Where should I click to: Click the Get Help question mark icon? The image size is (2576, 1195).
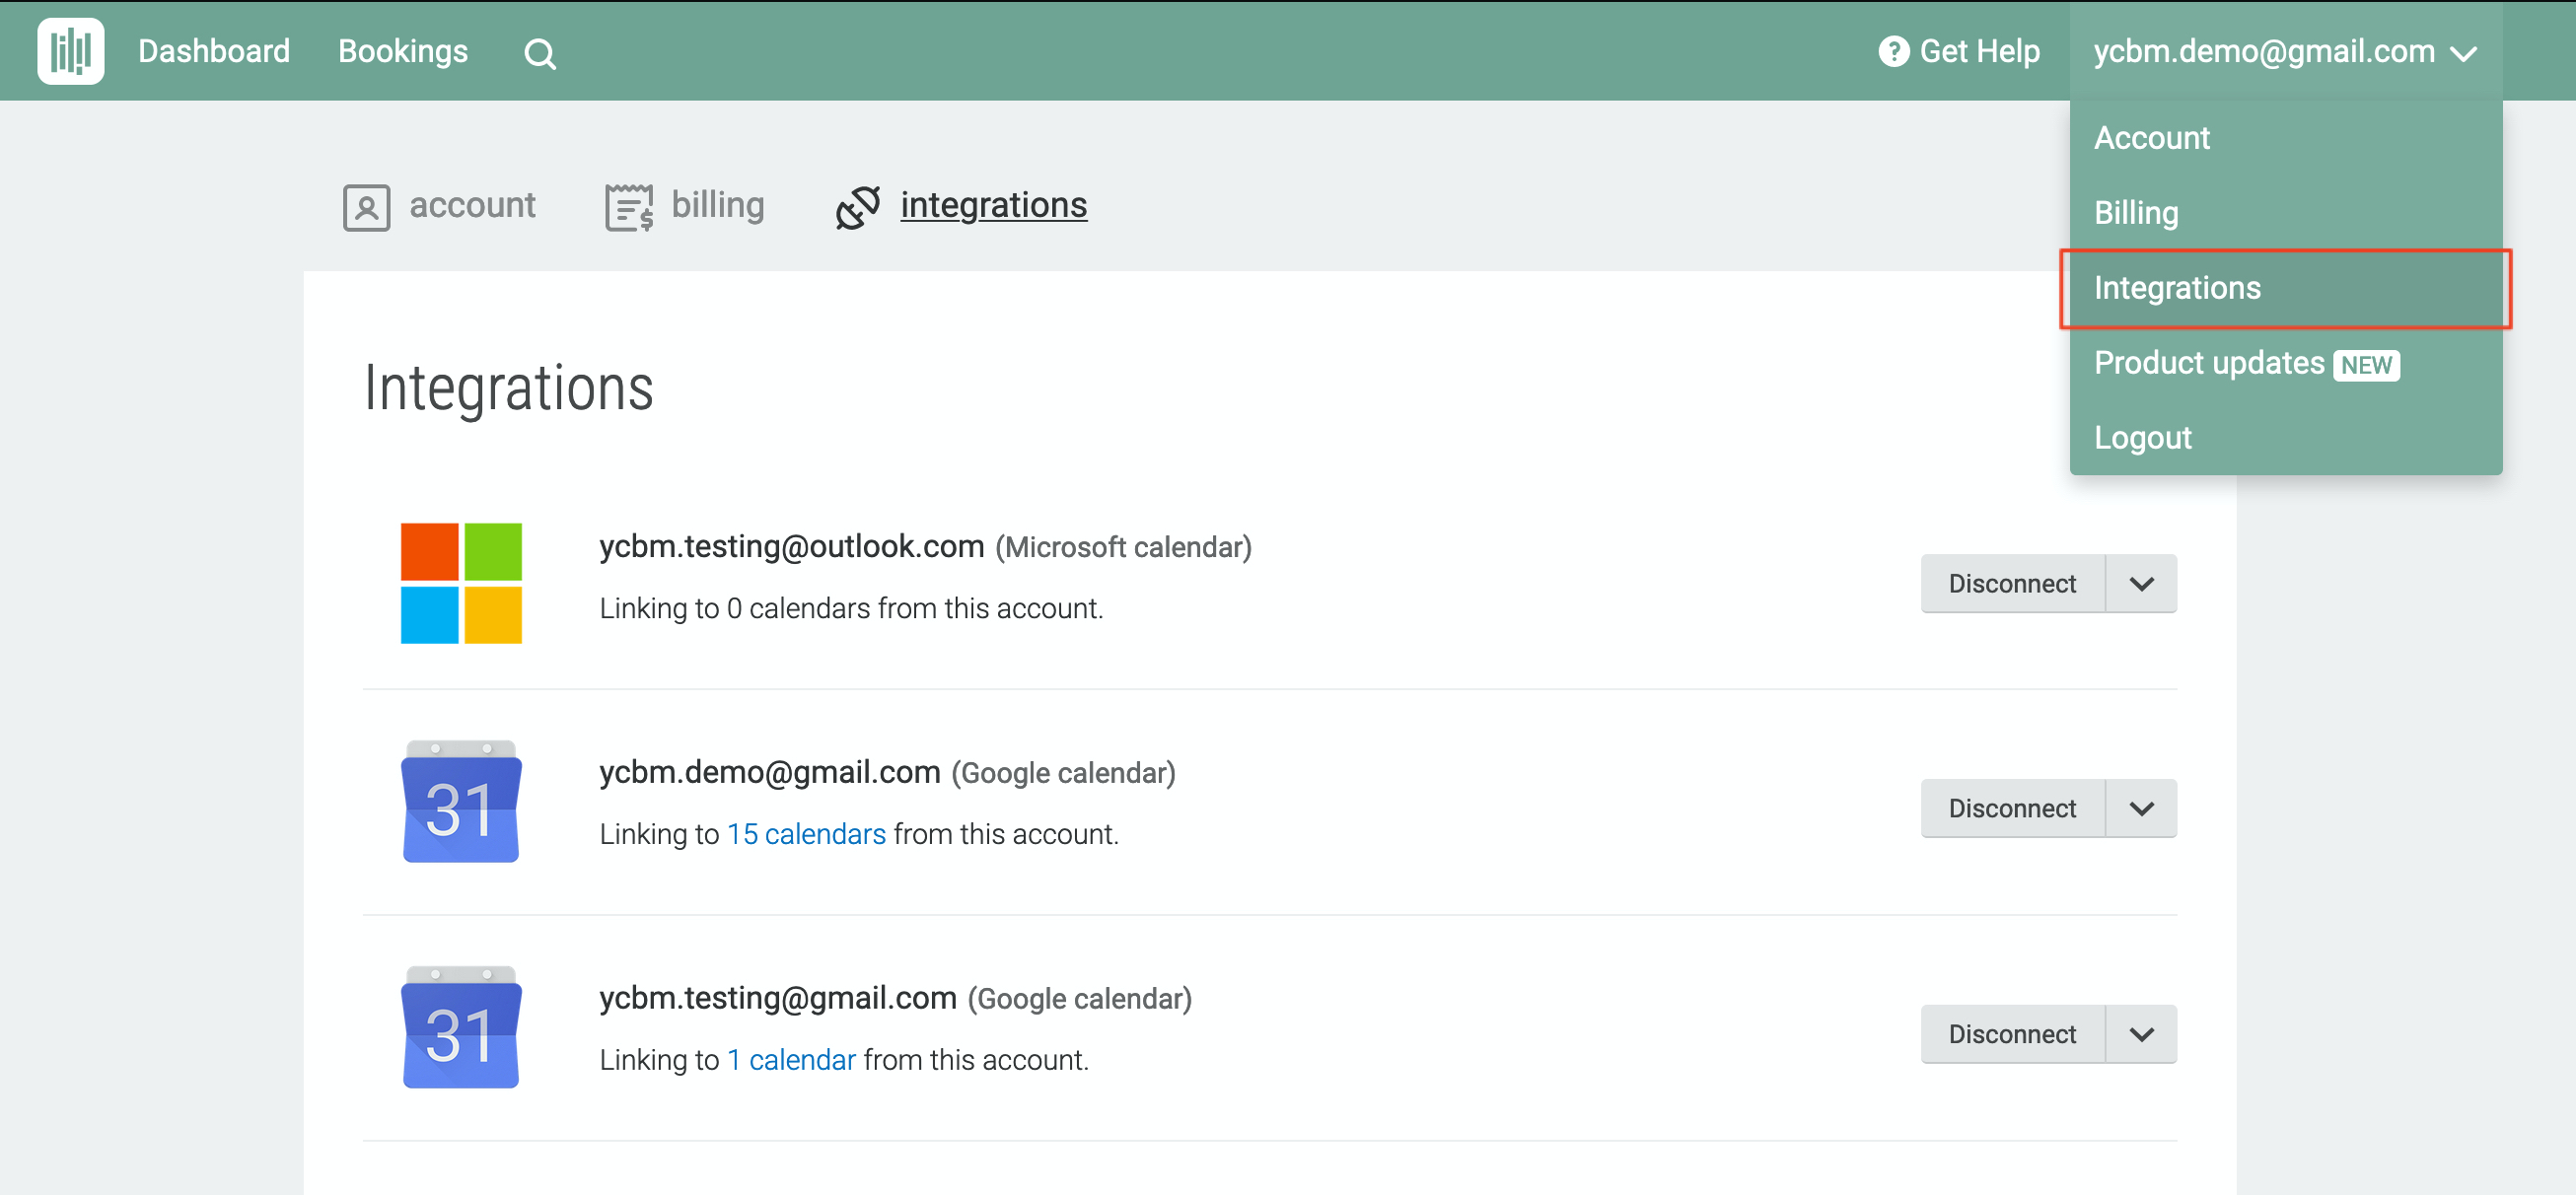pyautogui.click(x=1893, y=51)
